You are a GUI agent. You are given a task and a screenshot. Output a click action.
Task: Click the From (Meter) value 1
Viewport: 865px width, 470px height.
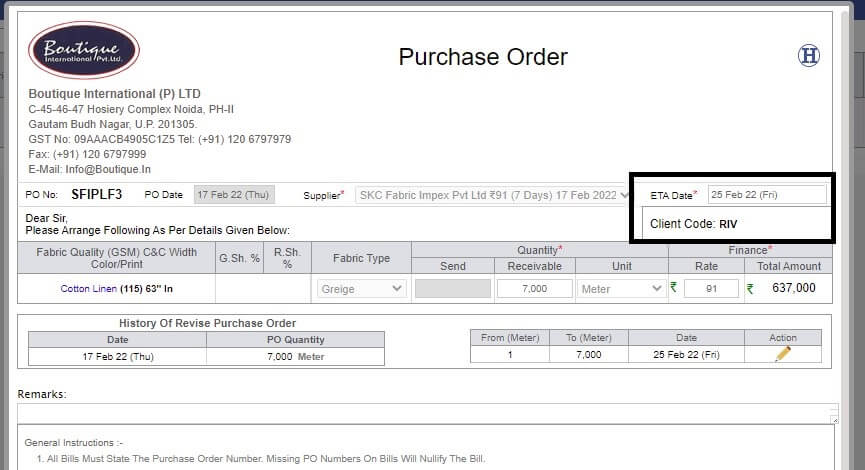pyautogui.click(x=510, y=354)
